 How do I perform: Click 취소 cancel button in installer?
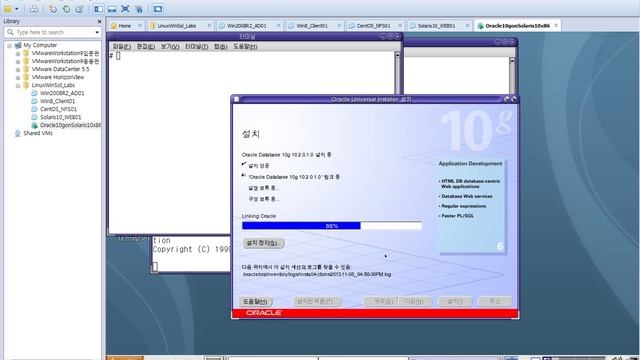(x=495, y=302)
